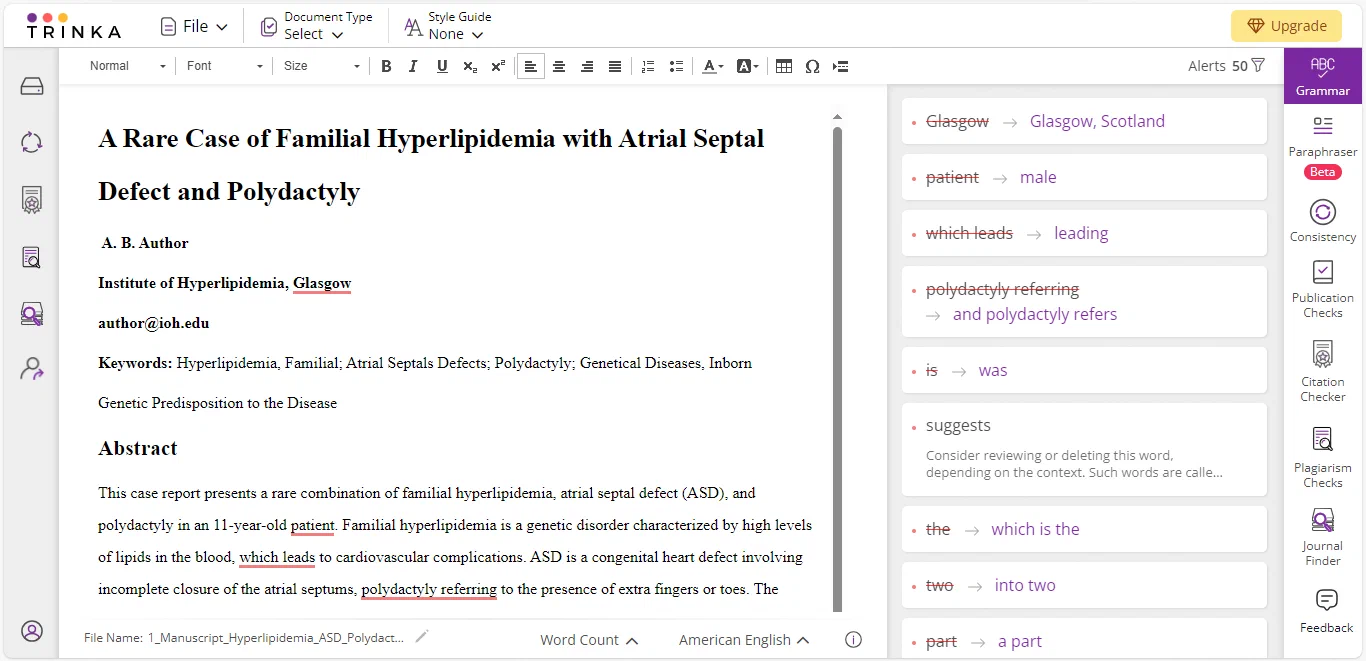The width and height of the screenshot is (1366, 661).
Task: Open the font color picker
Action: click(x=712, y=67)
